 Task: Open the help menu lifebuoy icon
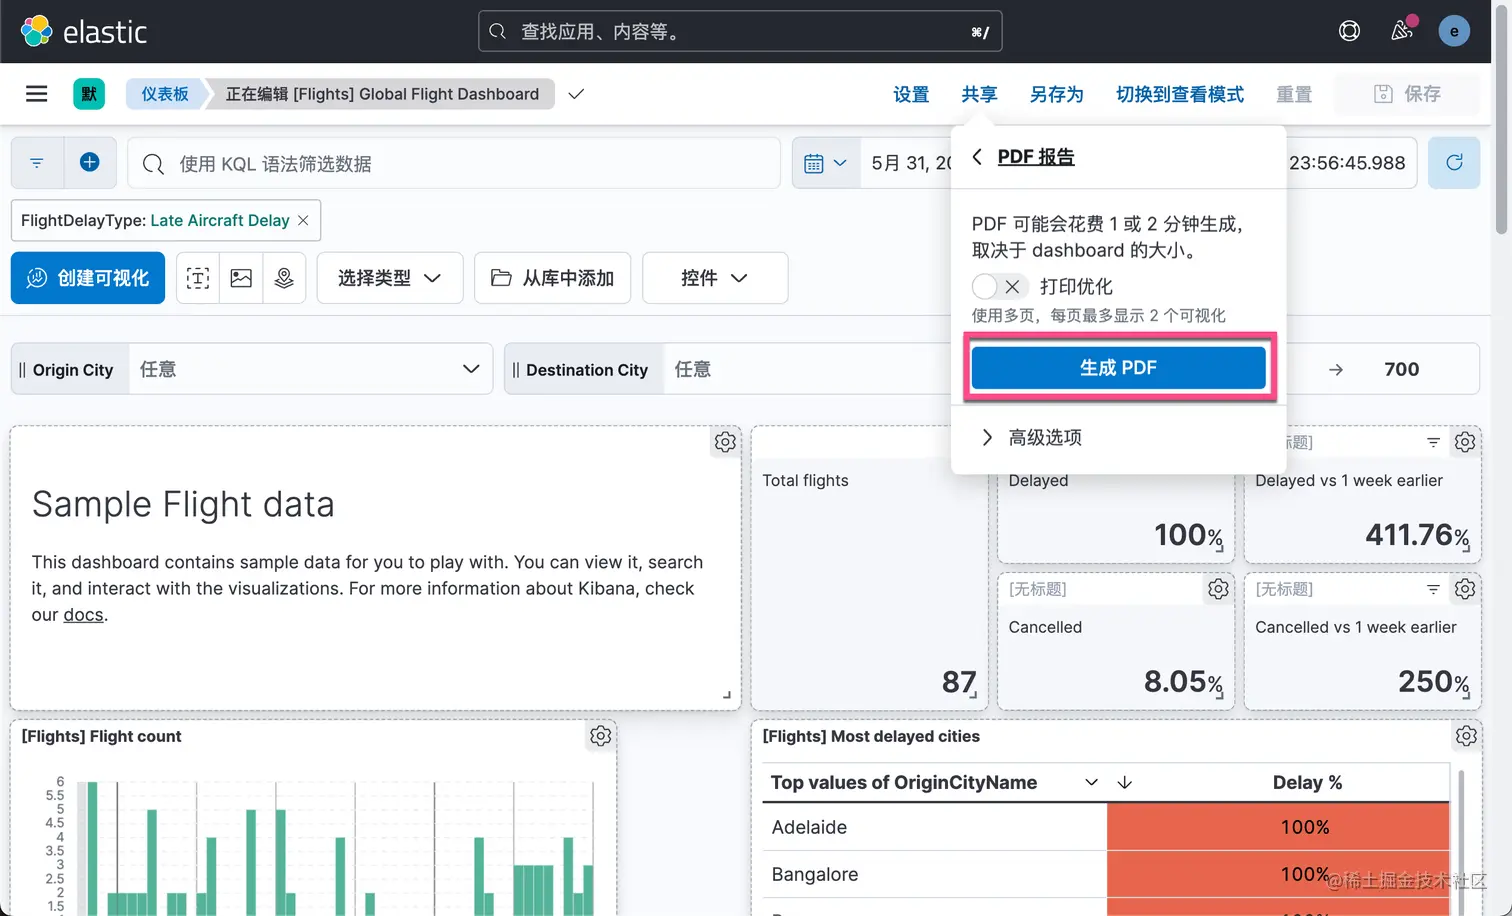pos(1349,31)
